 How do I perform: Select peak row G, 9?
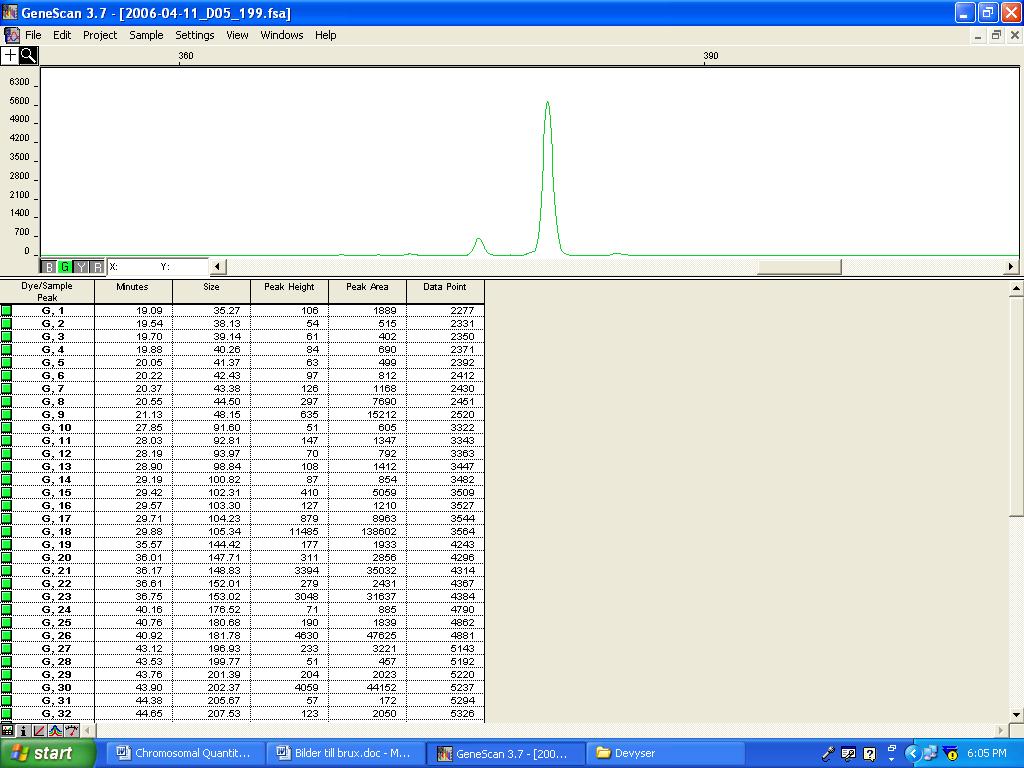tap(242, 415)
